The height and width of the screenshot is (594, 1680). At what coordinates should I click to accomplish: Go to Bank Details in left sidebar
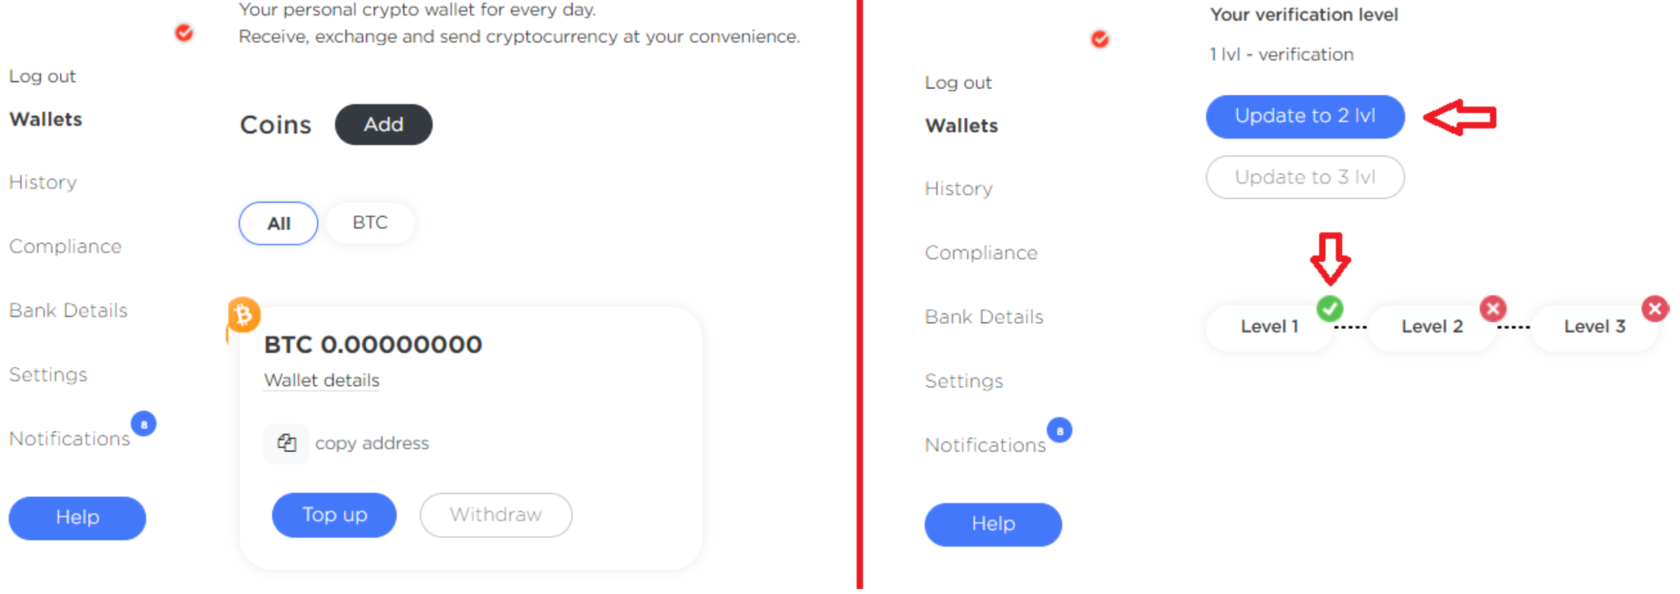pos(68,310)
